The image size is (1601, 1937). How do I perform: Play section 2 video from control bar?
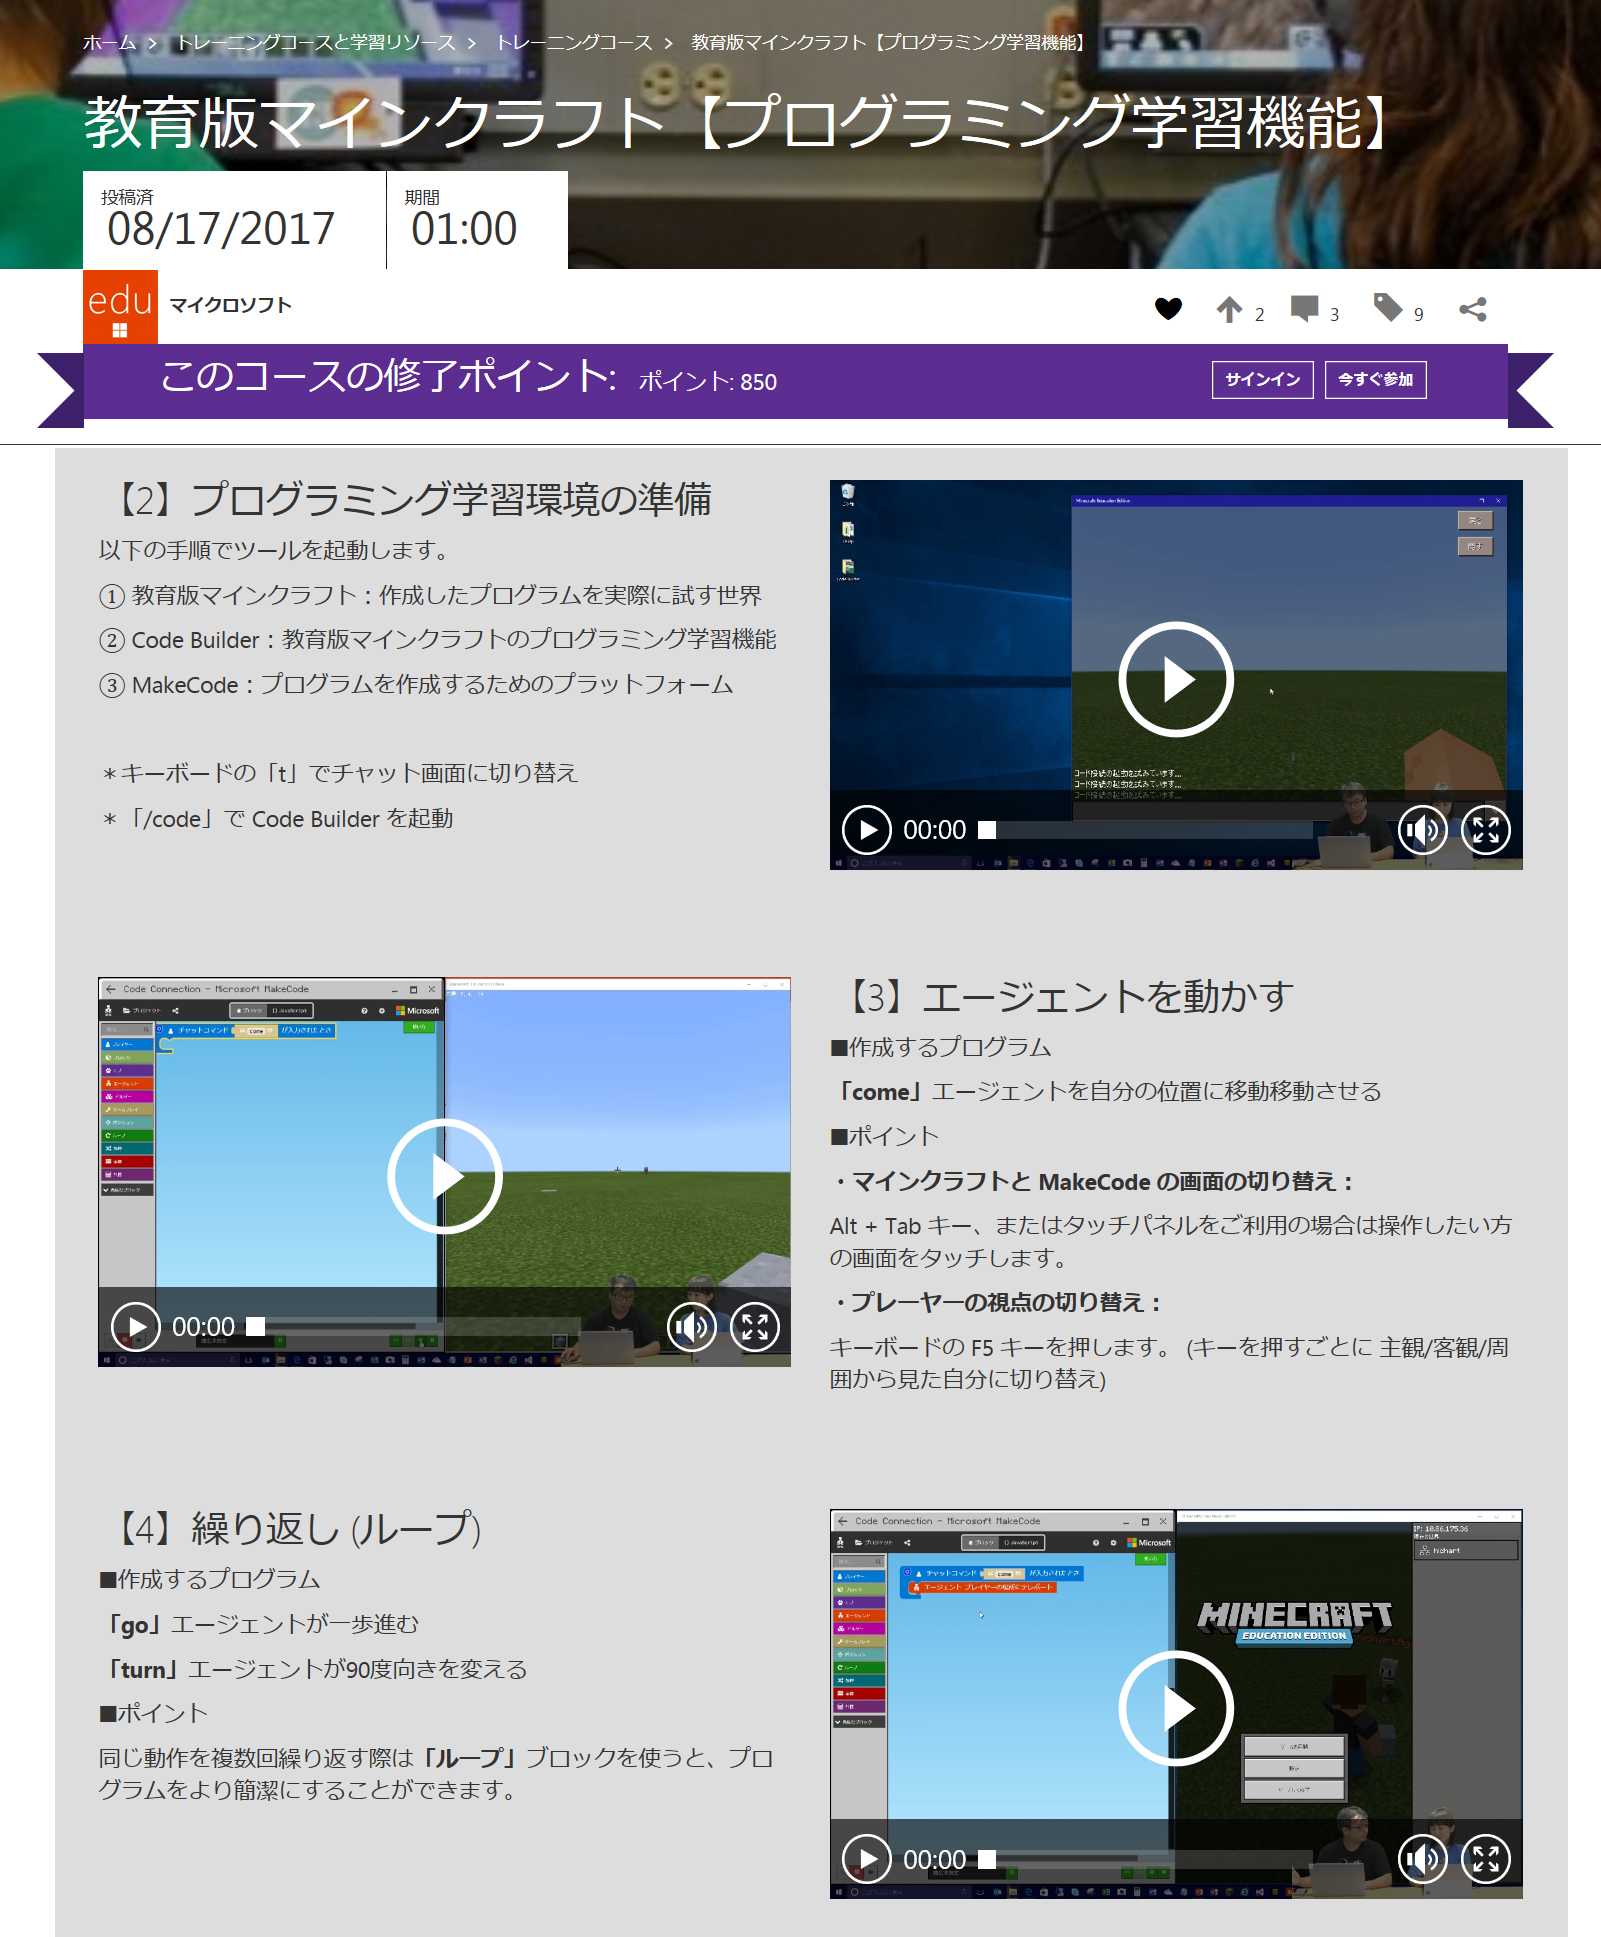tap(866, 830)
